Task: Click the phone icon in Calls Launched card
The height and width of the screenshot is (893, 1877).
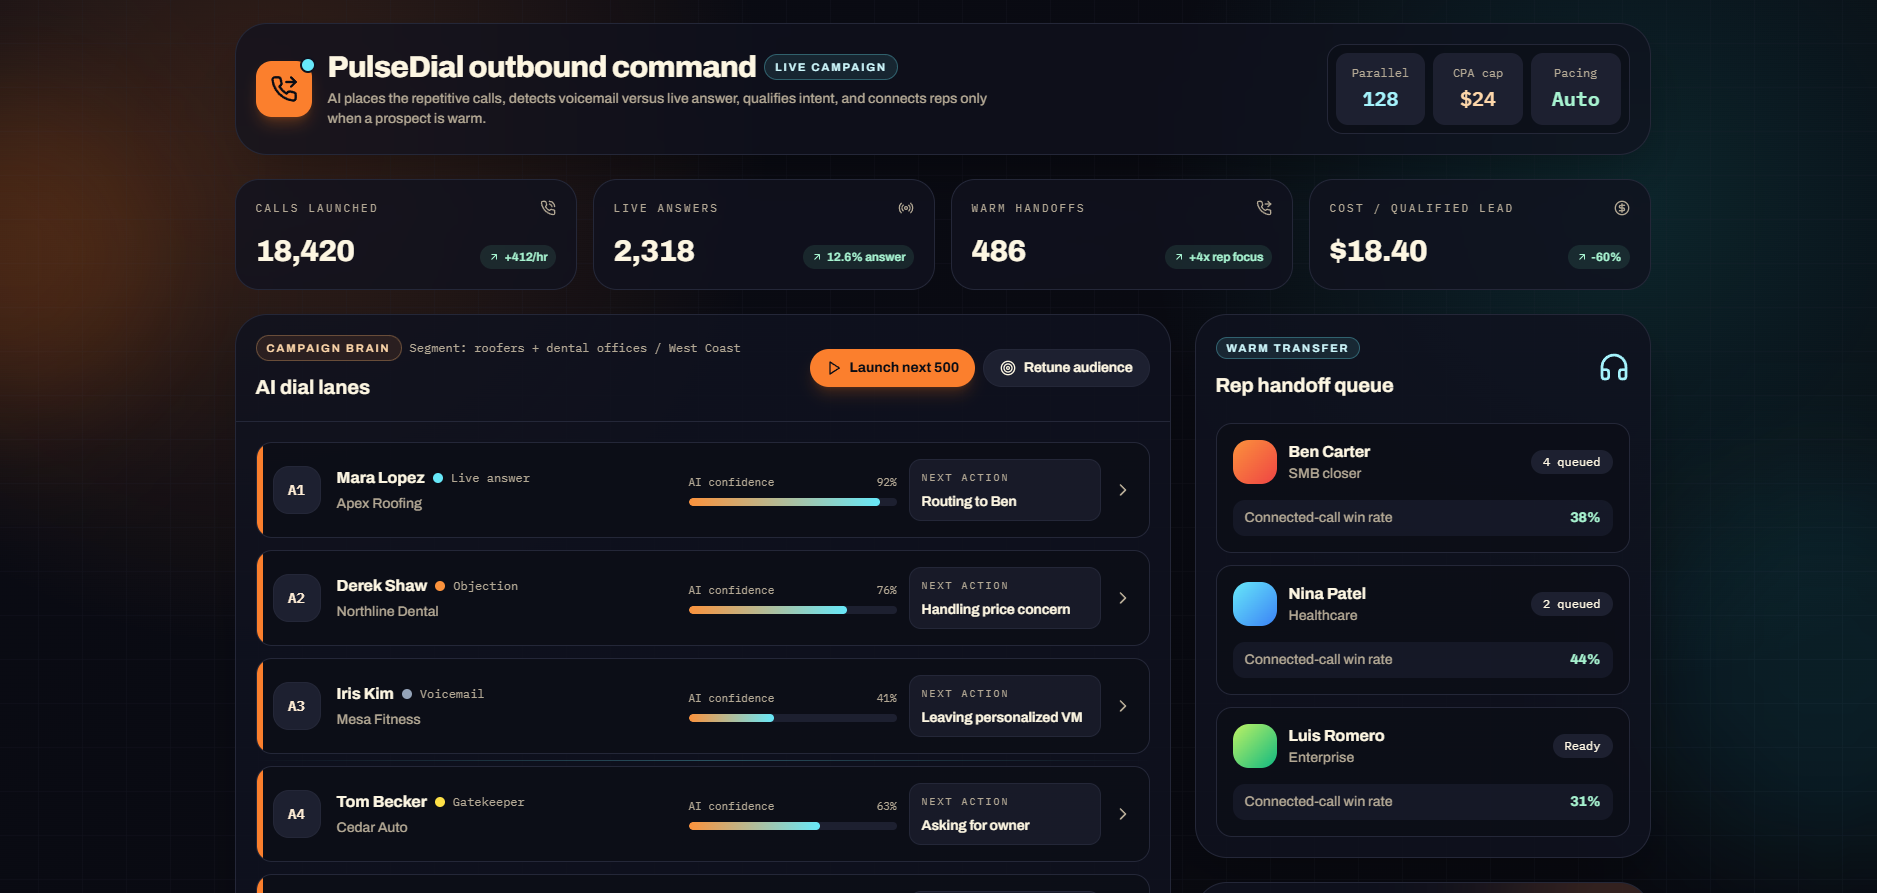Action: click(x=548, y=207)
